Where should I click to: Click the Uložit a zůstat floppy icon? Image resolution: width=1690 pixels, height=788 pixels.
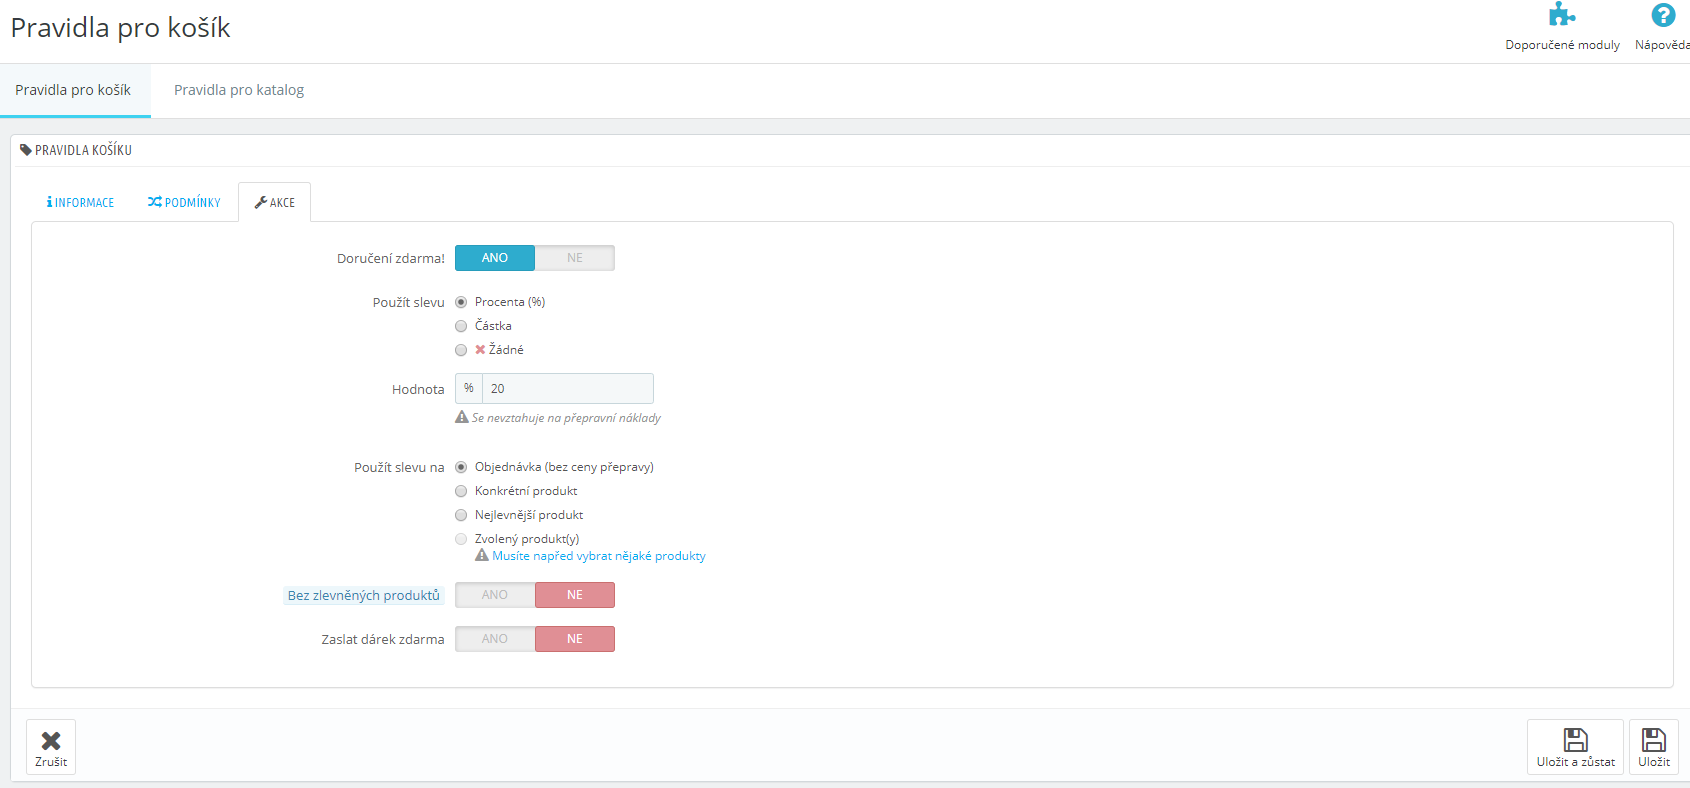tap(1576, 739)
